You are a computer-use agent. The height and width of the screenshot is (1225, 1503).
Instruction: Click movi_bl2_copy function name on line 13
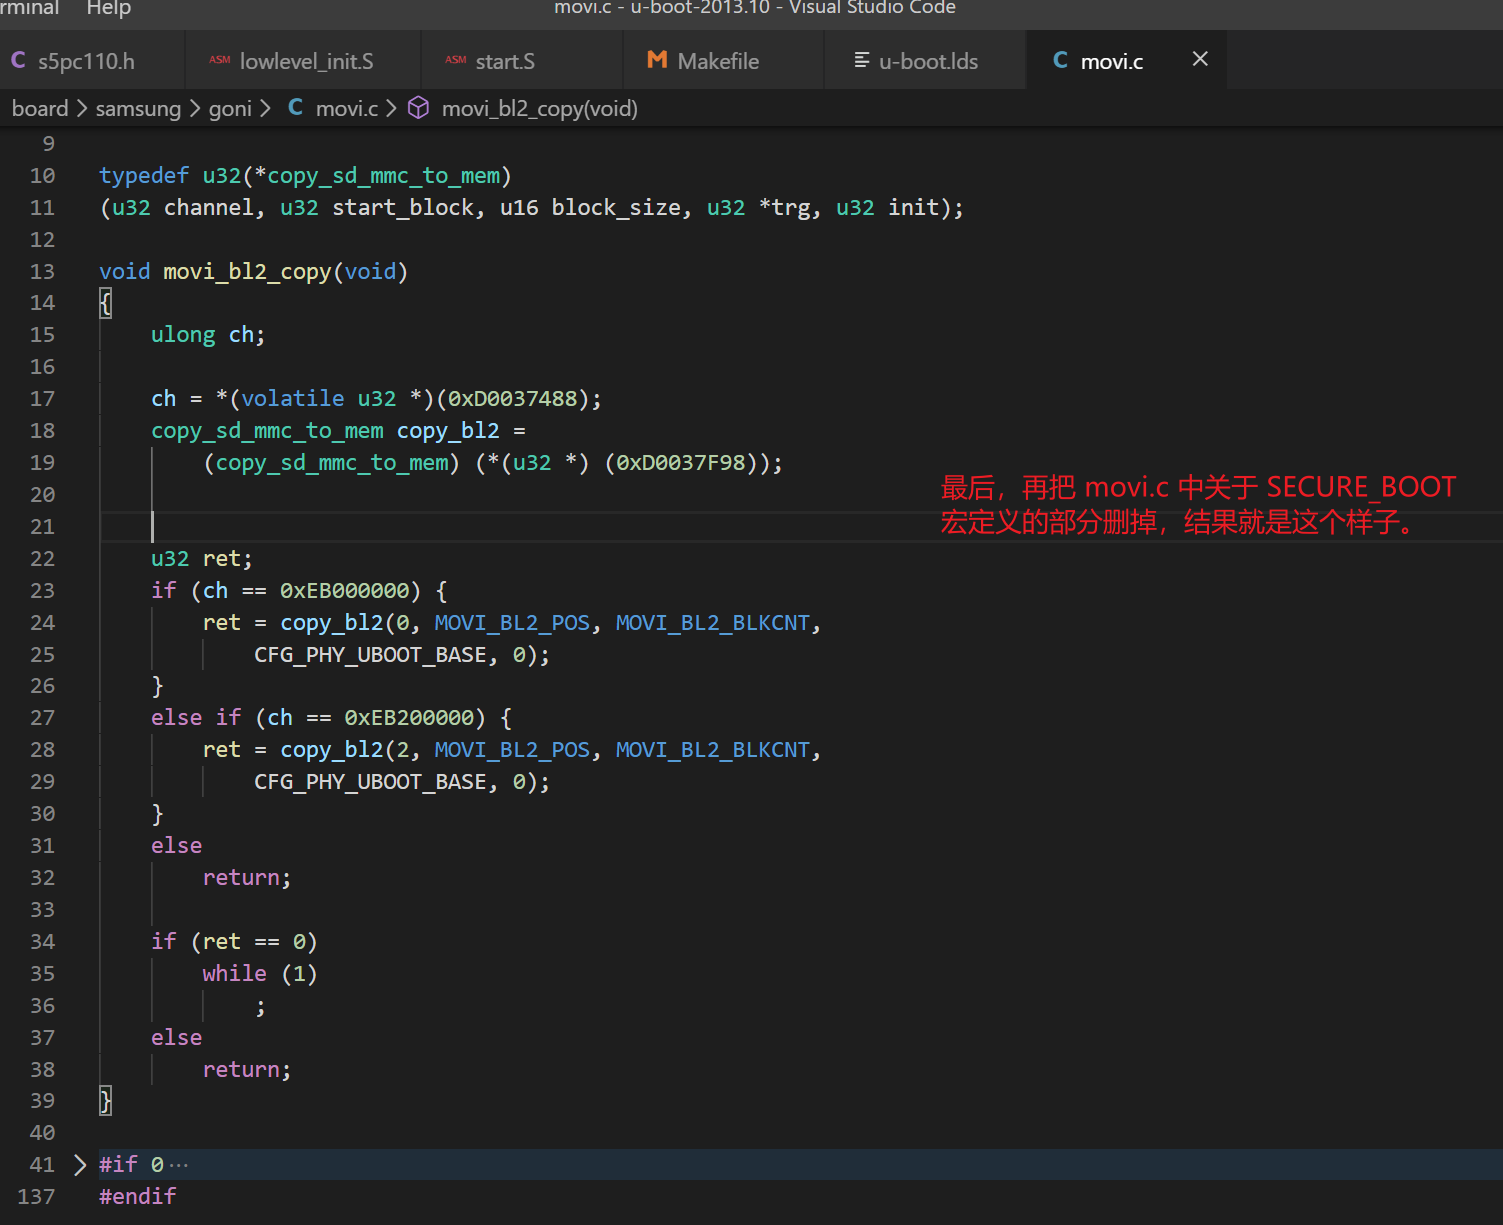(247, 271)
